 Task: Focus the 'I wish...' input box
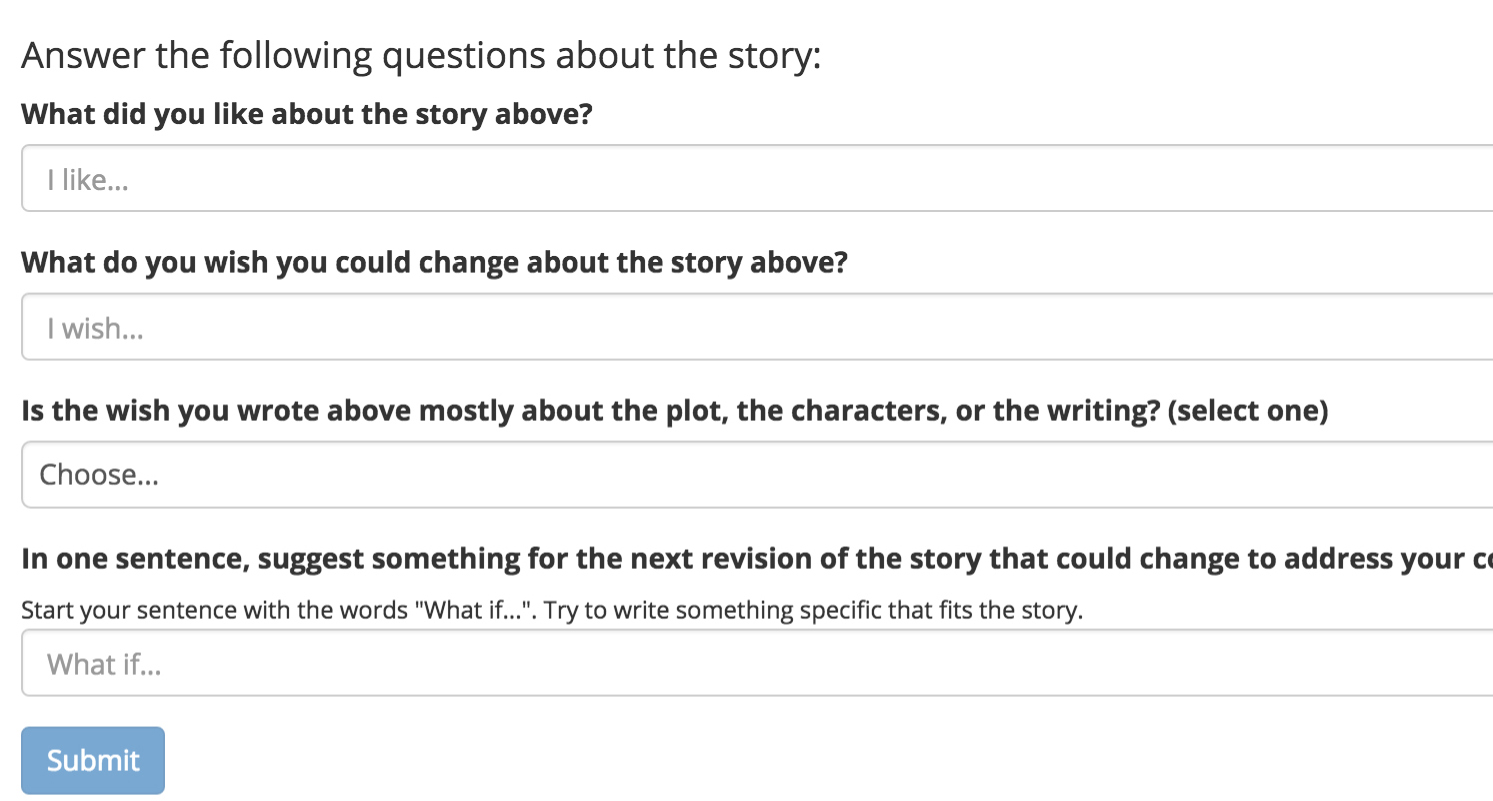[x=756, y=327]
